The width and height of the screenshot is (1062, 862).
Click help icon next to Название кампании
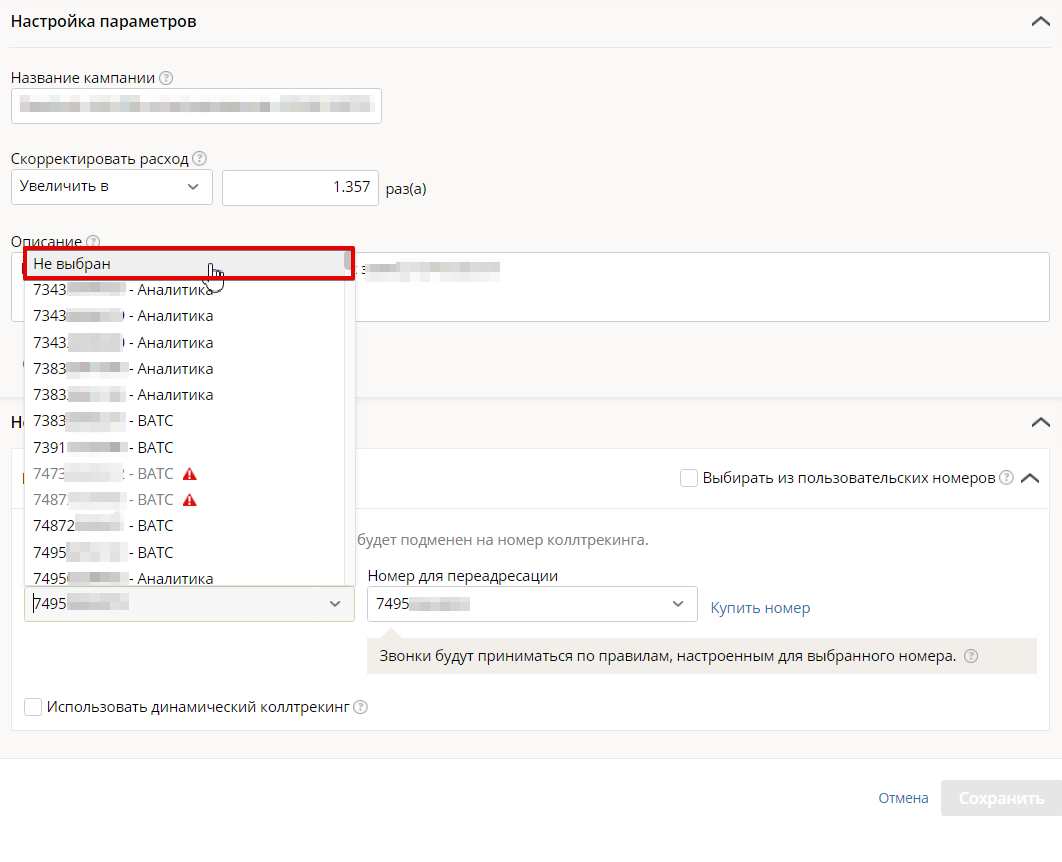pyautogui.click(x=166, y=78)
